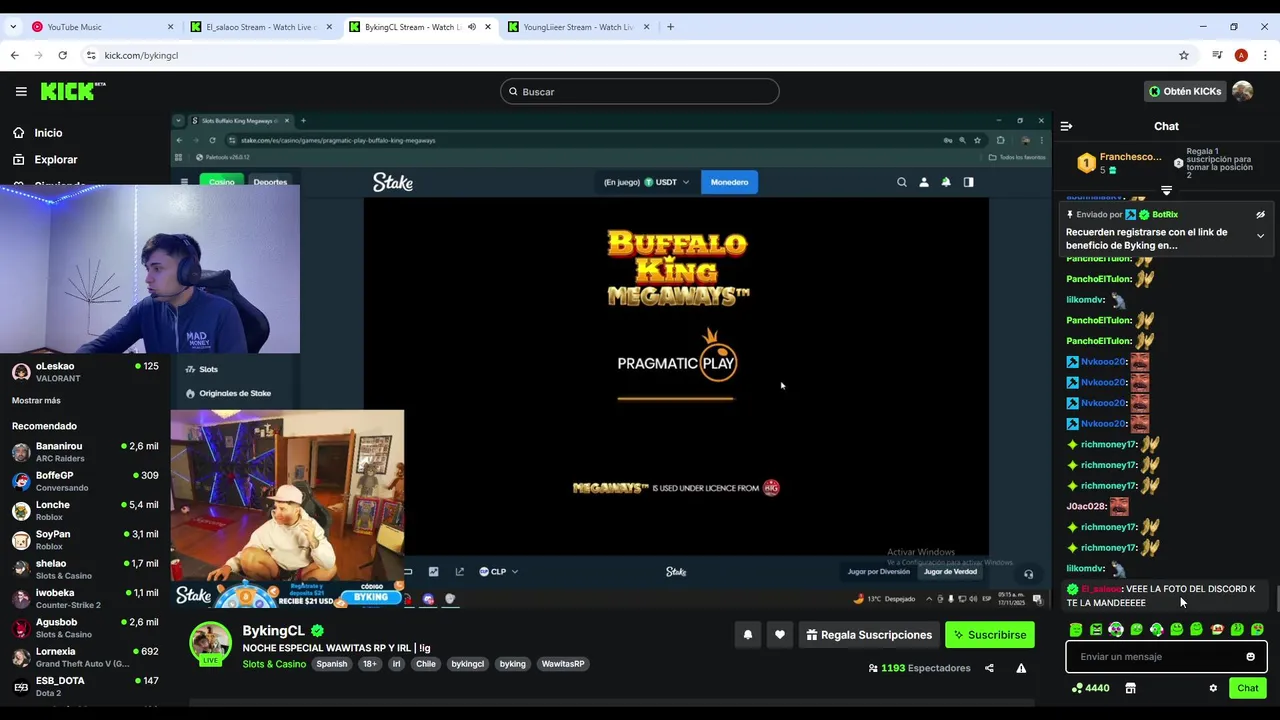The image size is (1280, 720).
Task: Click the 4440 channel points balance
Action: [x=1090, y=688]
